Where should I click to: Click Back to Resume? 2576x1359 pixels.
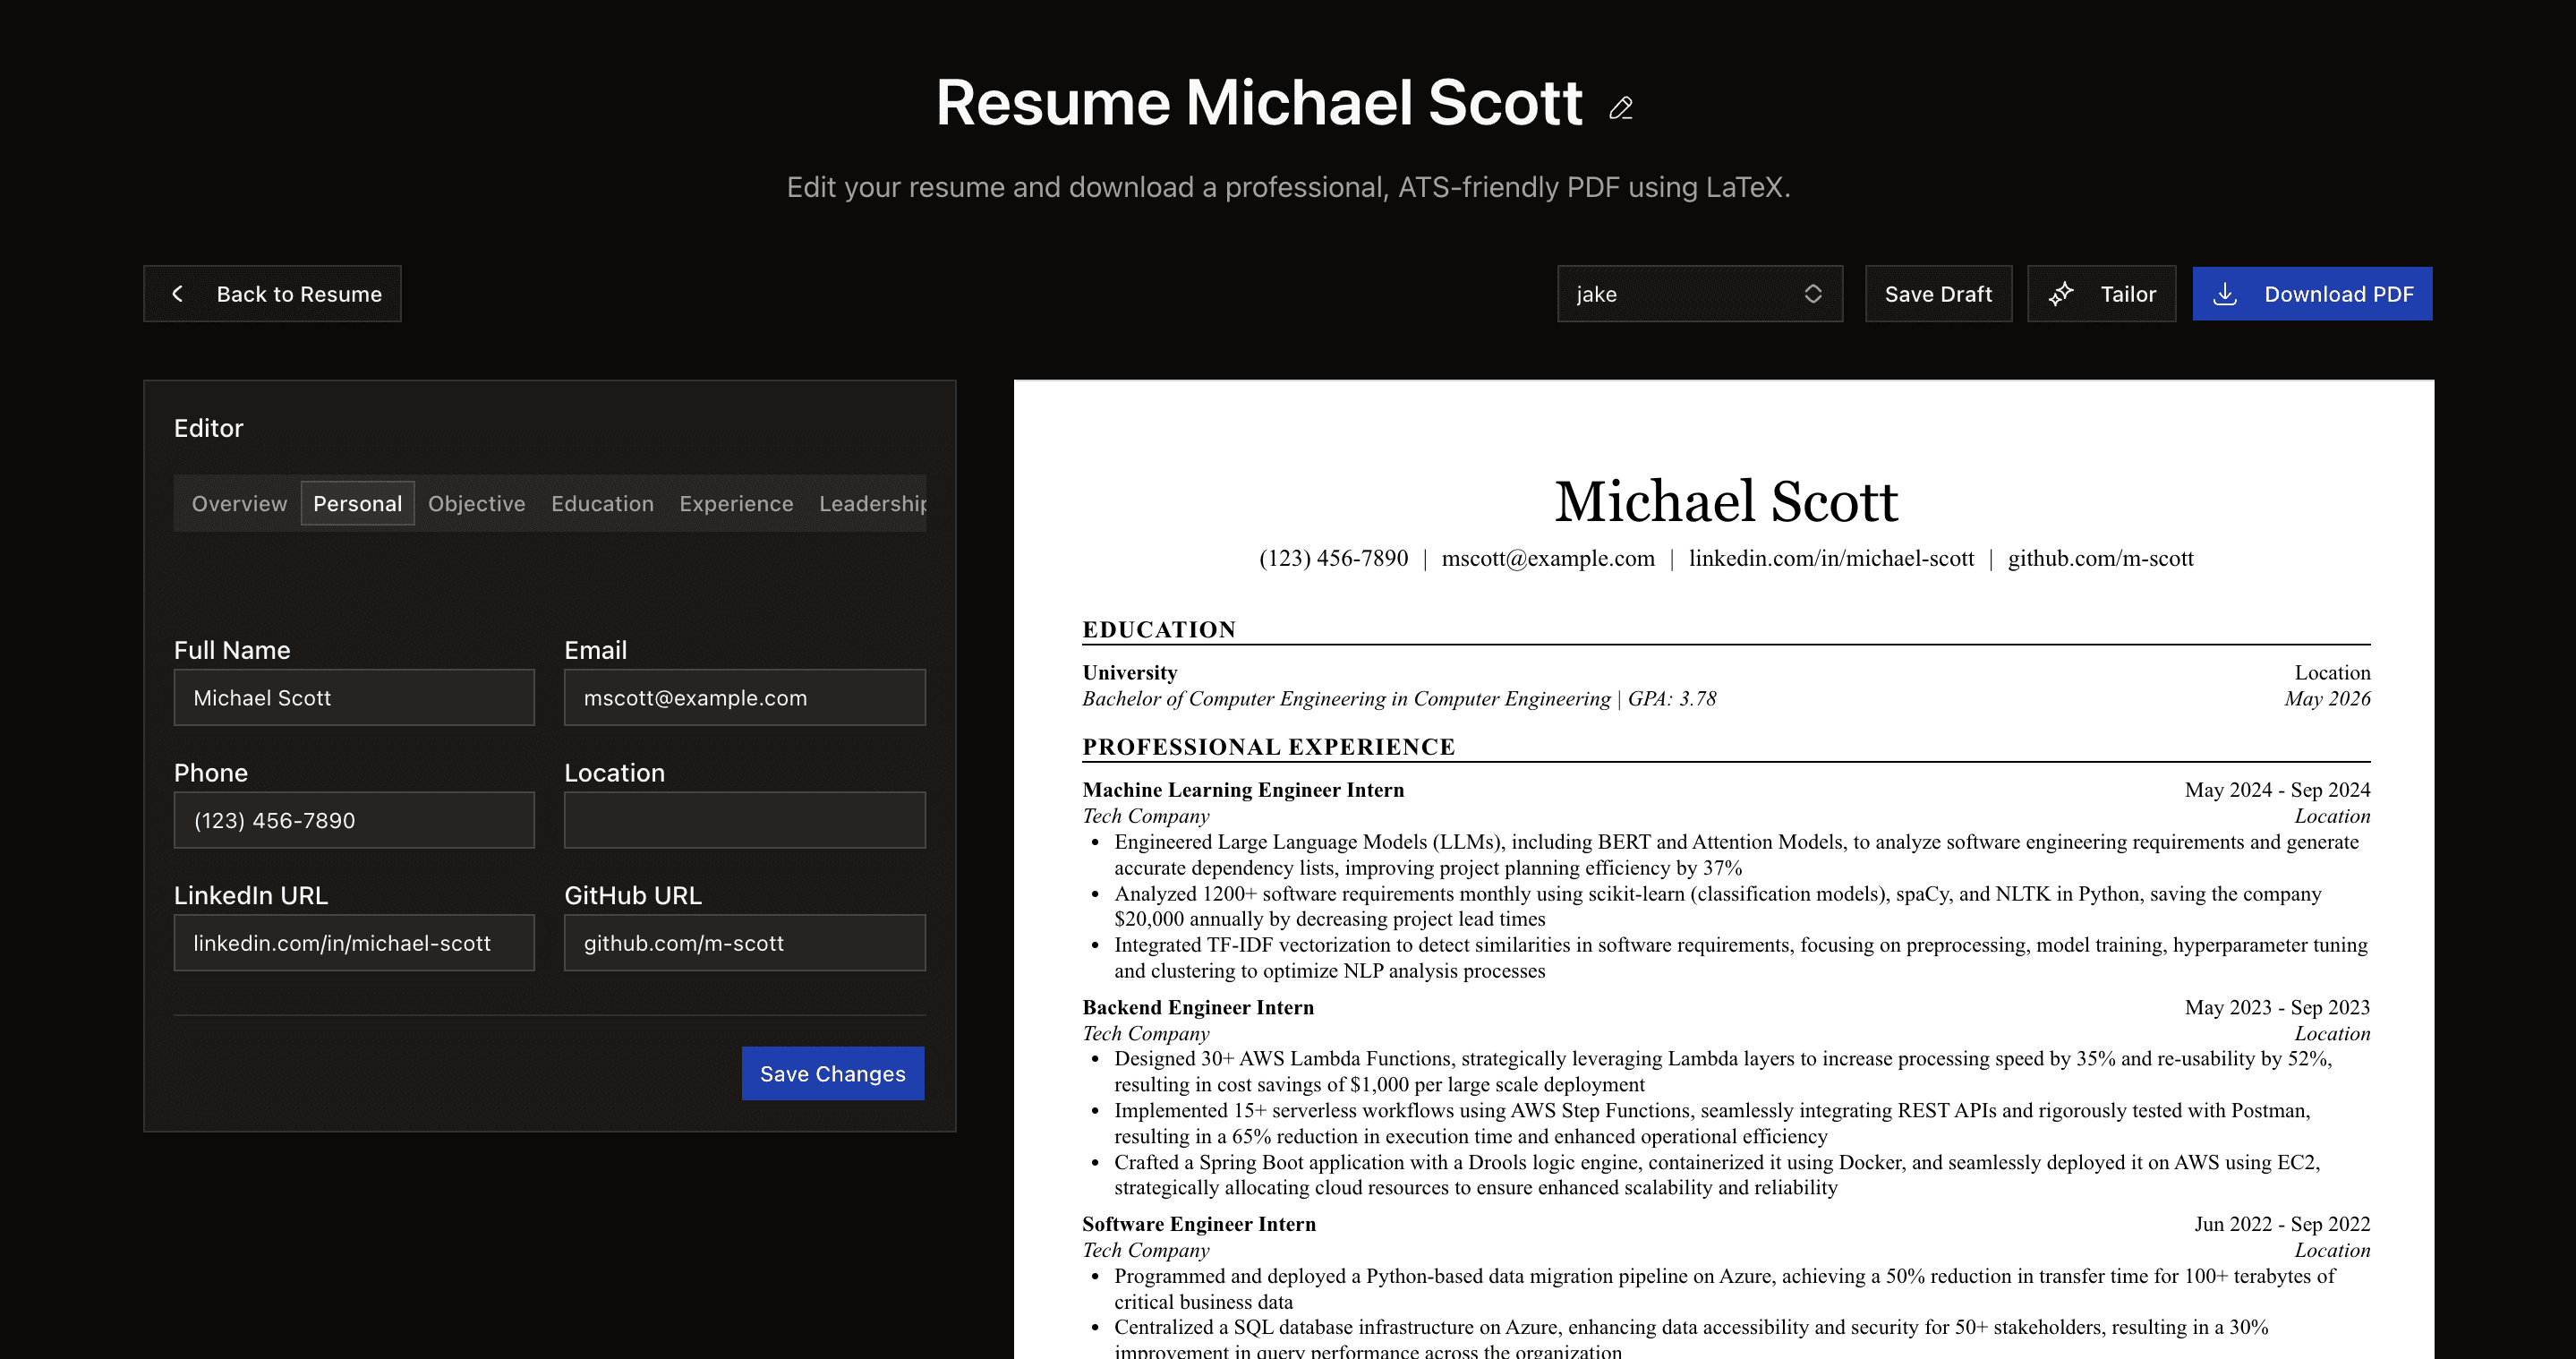pos(273,293)
